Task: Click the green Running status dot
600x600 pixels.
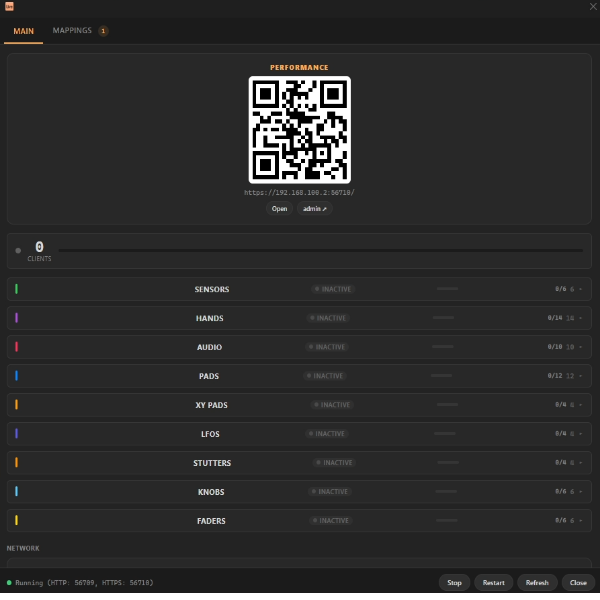Action: pyautogui.click(x=9, y=582)
